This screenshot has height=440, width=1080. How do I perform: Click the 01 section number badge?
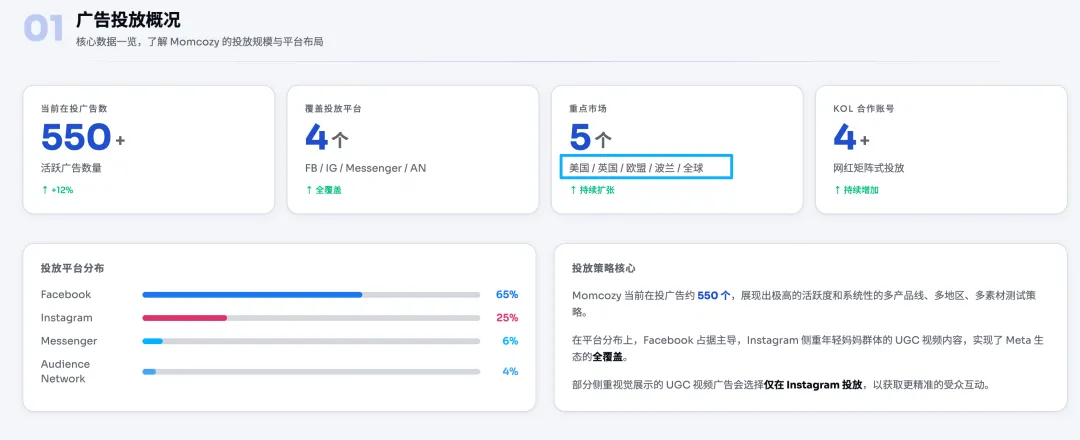[x=44, y=28]
